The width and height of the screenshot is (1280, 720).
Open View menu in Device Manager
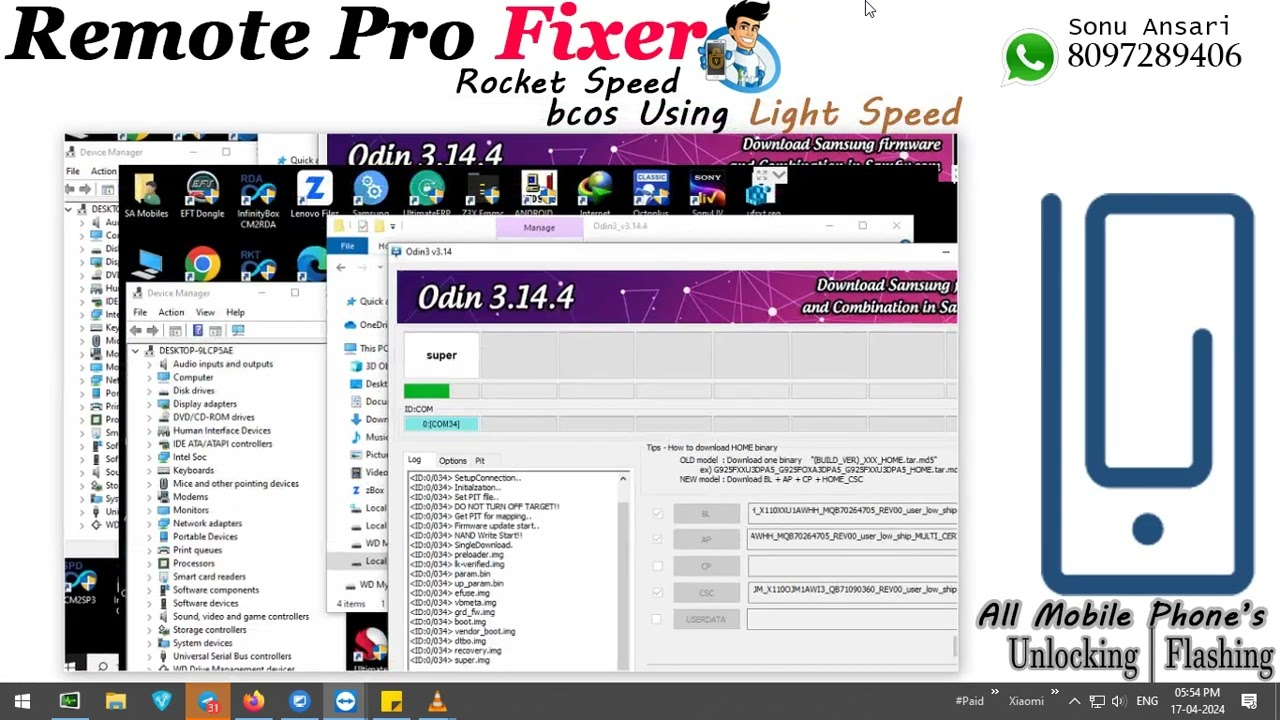205,312
